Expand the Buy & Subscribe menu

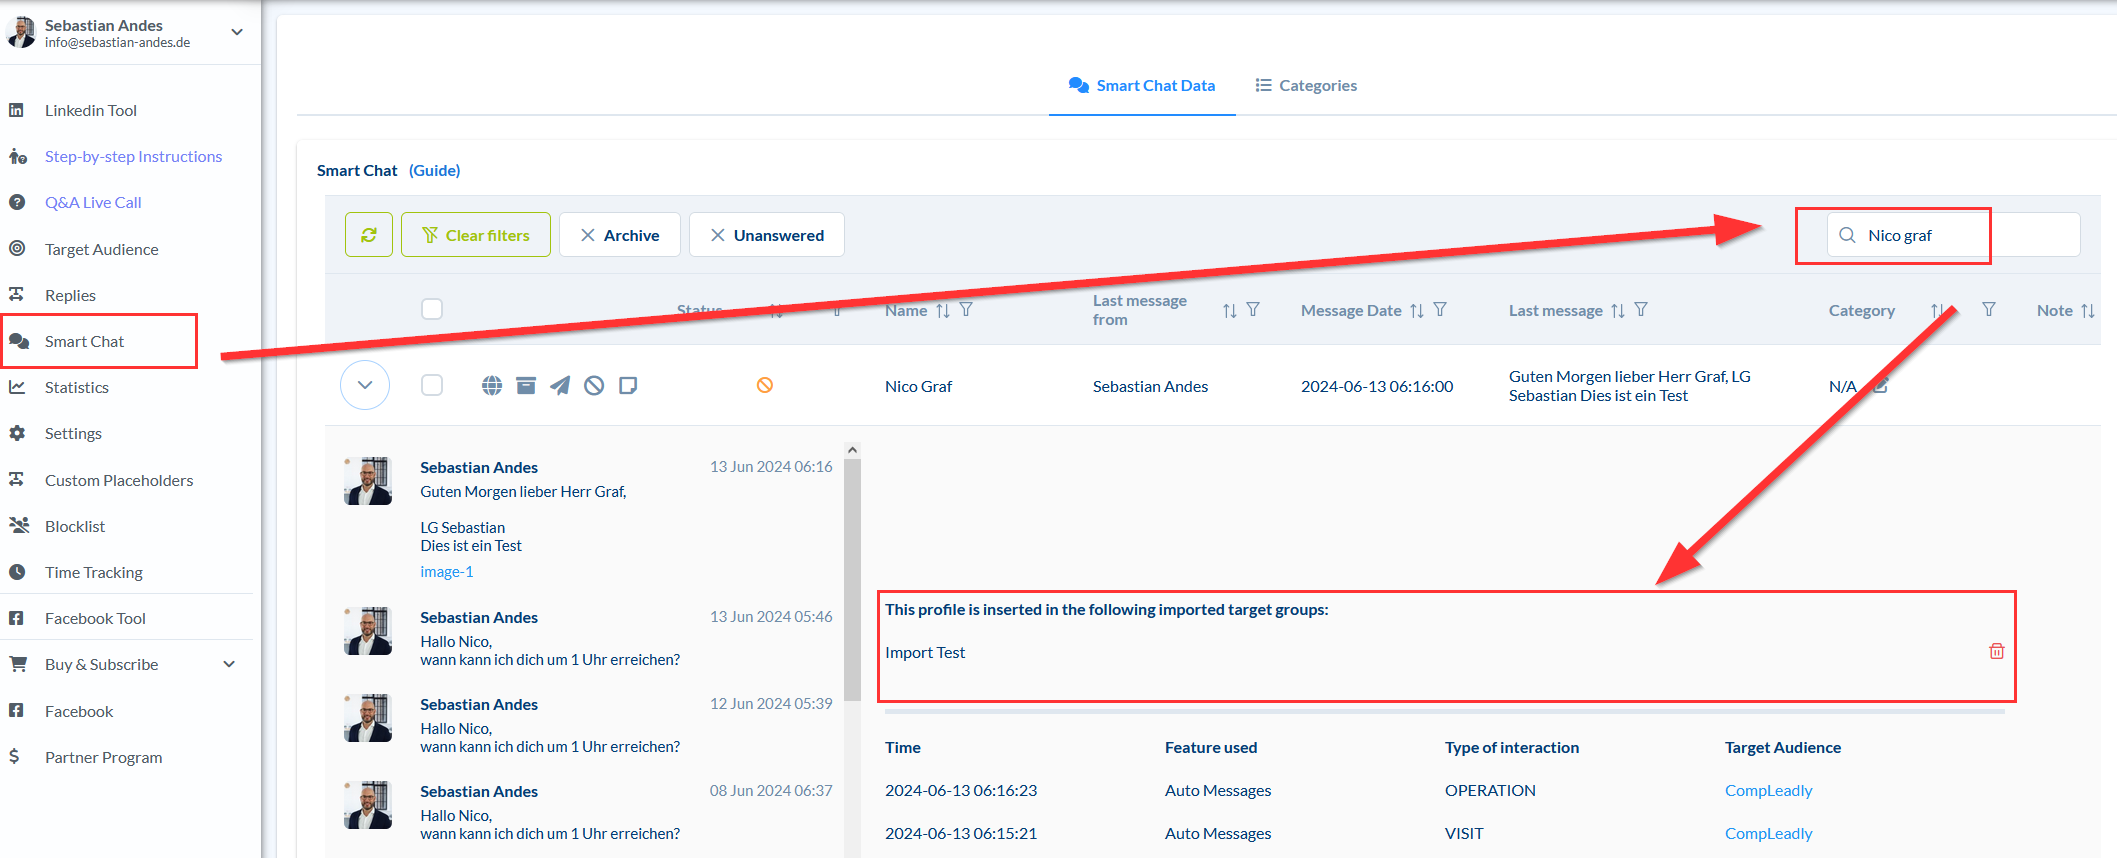[229, 664]
